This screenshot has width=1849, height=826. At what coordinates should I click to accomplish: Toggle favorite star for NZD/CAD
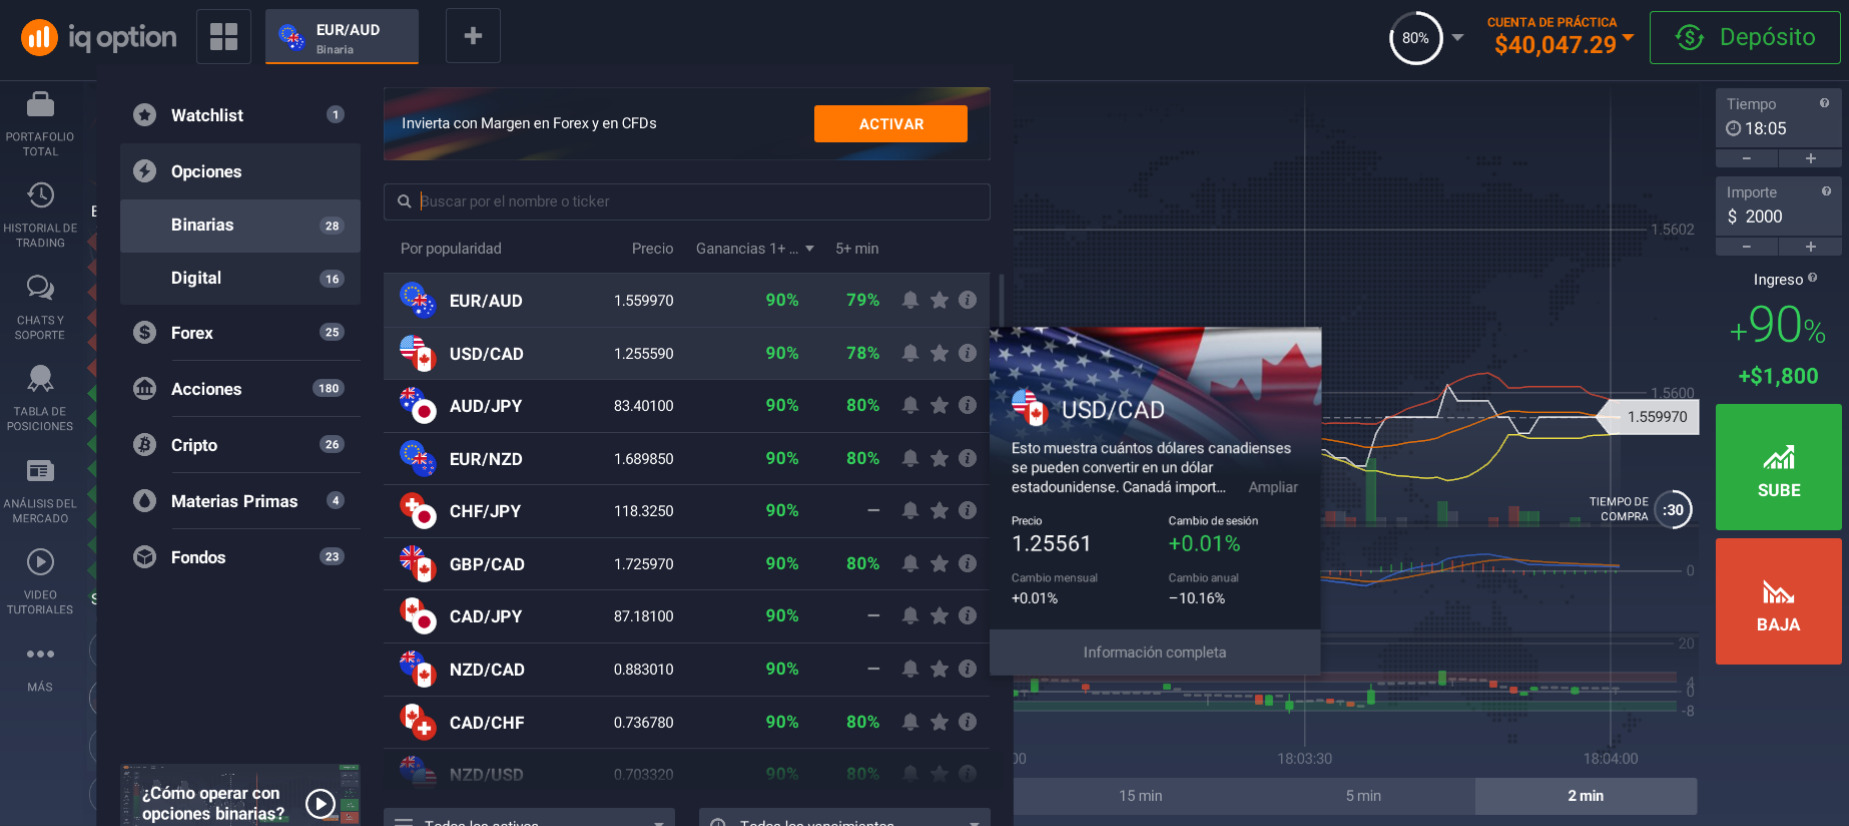[939, 669]
